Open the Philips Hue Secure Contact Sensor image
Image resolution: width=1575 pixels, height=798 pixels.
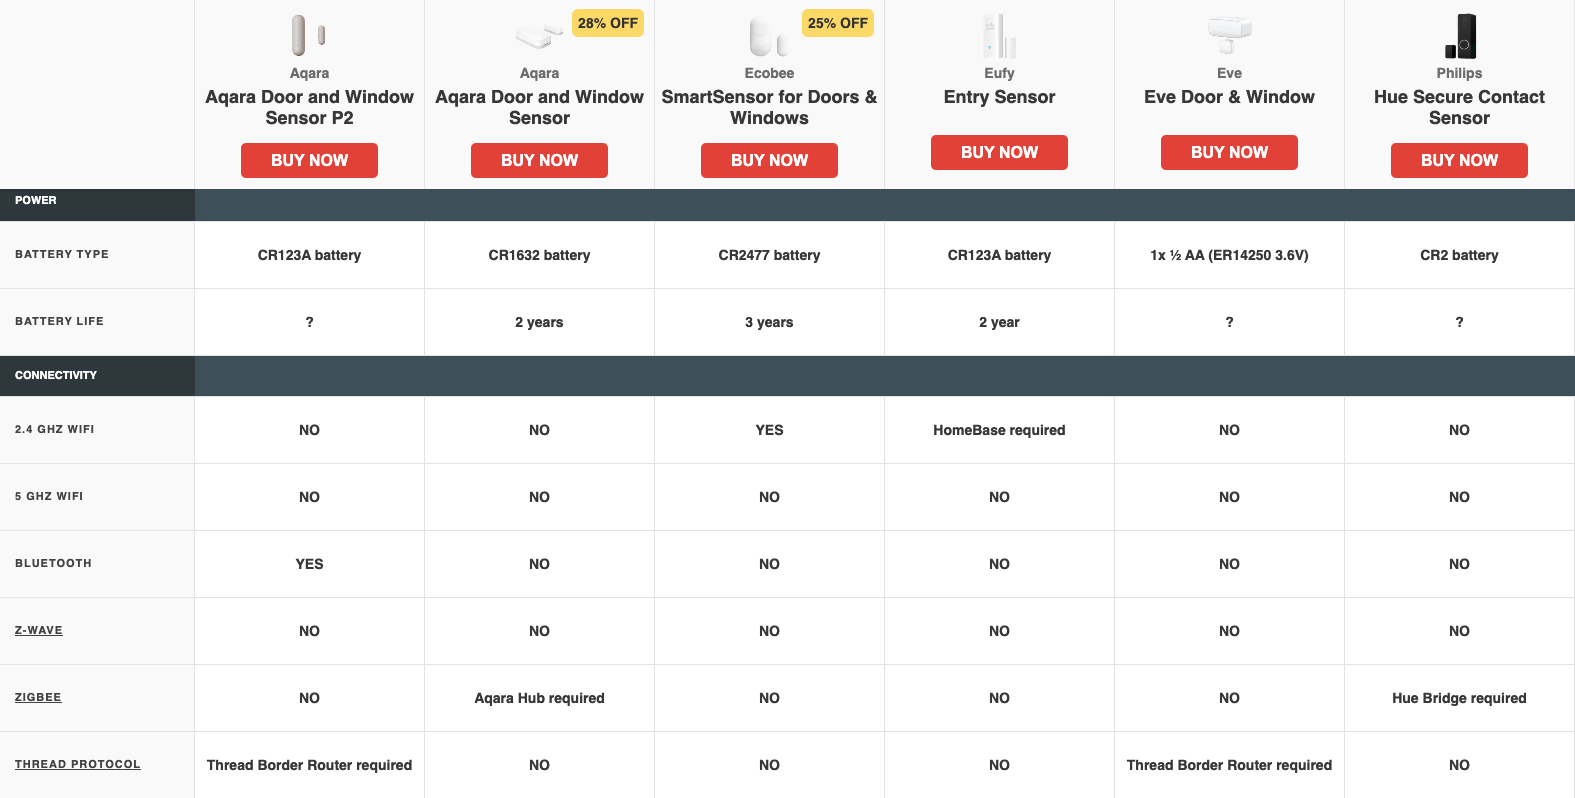pyautogui.click(x=1460, y=36)
